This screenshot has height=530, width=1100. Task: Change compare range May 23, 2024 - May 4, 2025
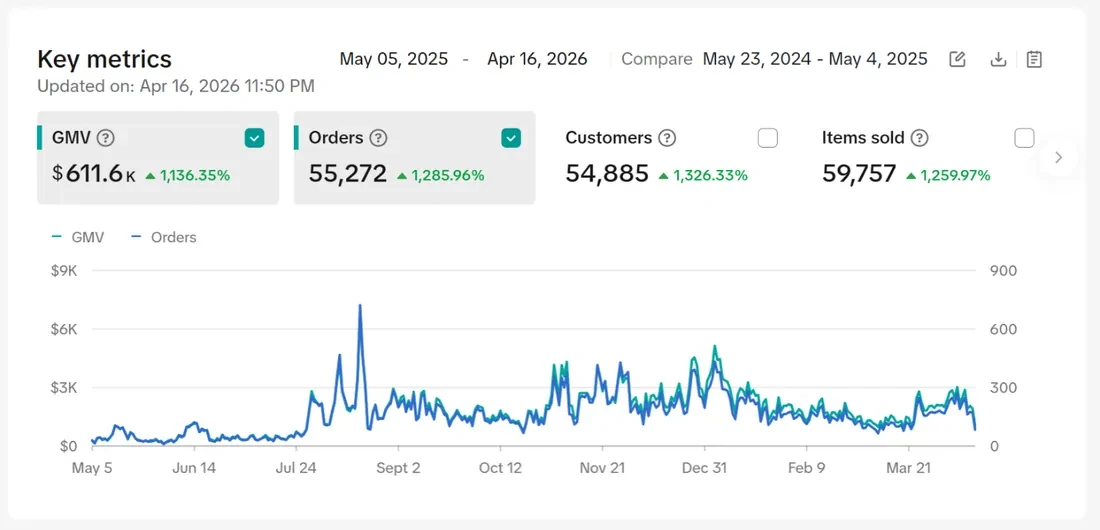click(x=815, y=59)
